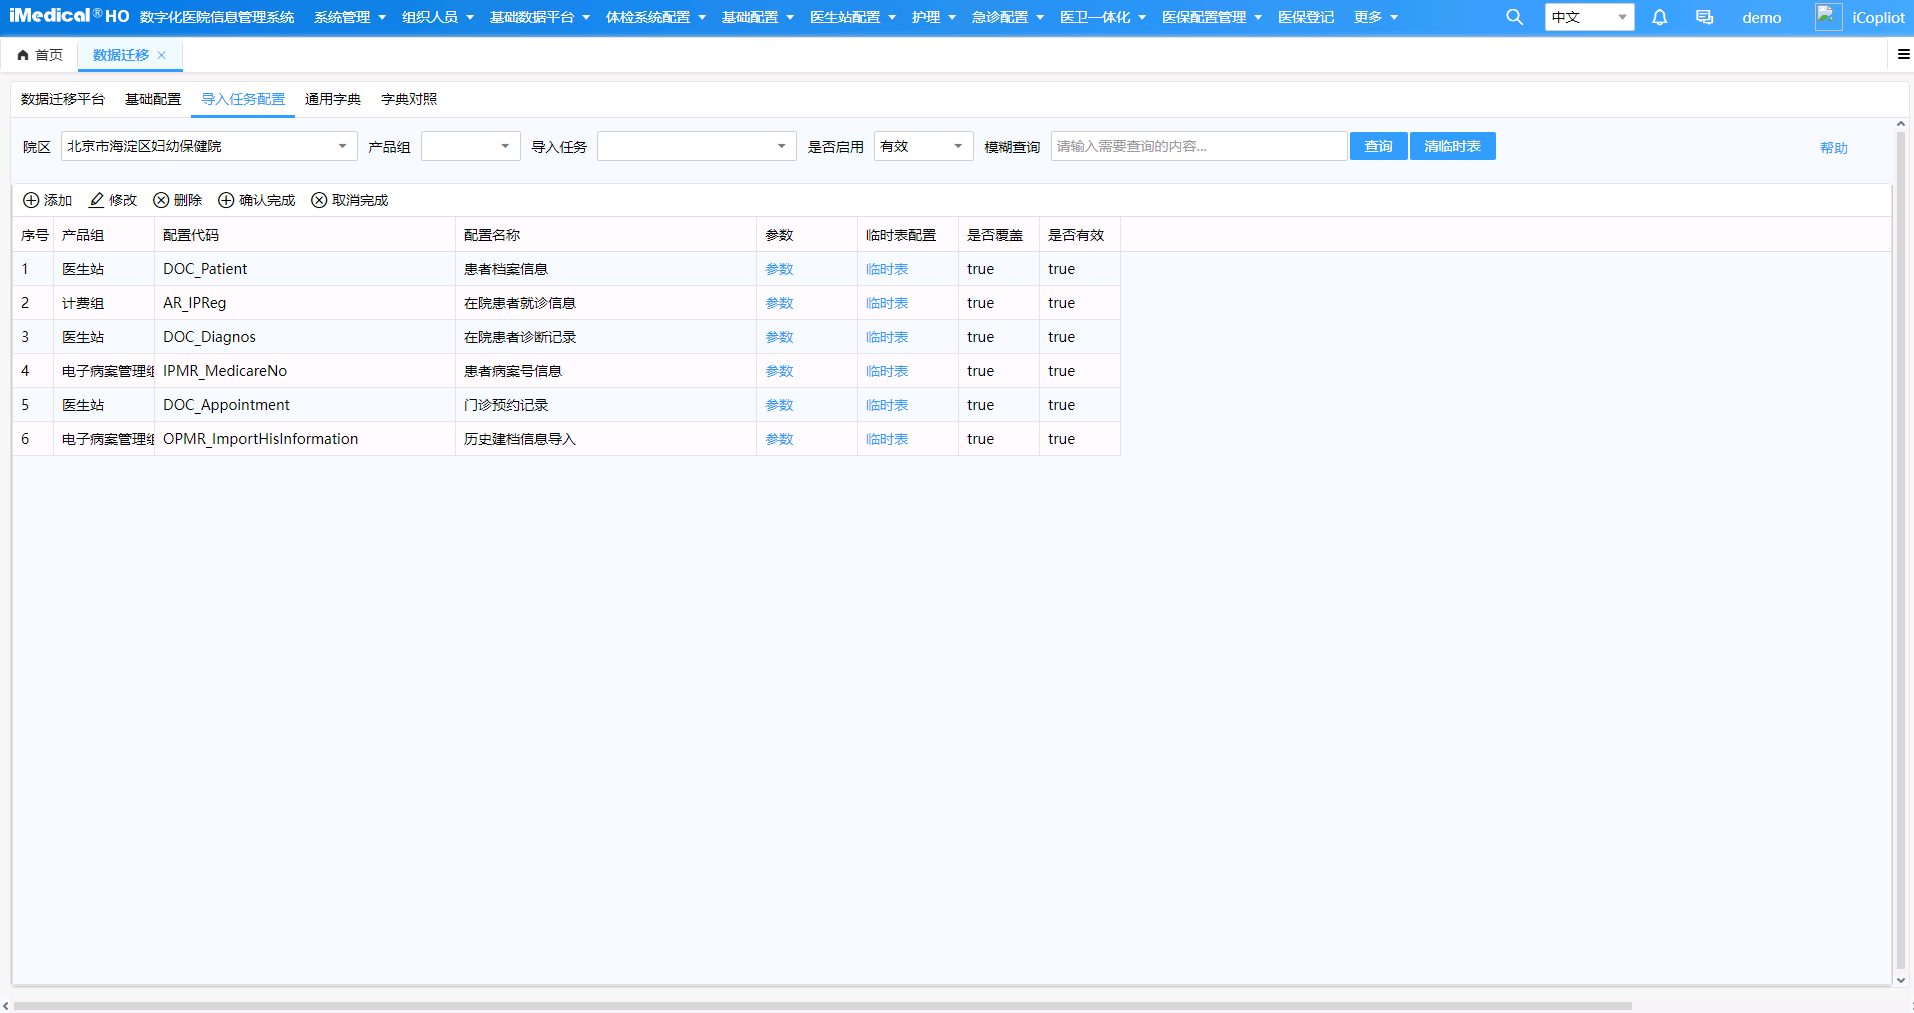
Task: Open the 系统管理 menu
Action: pyautogui.click(x=349, y=17)
